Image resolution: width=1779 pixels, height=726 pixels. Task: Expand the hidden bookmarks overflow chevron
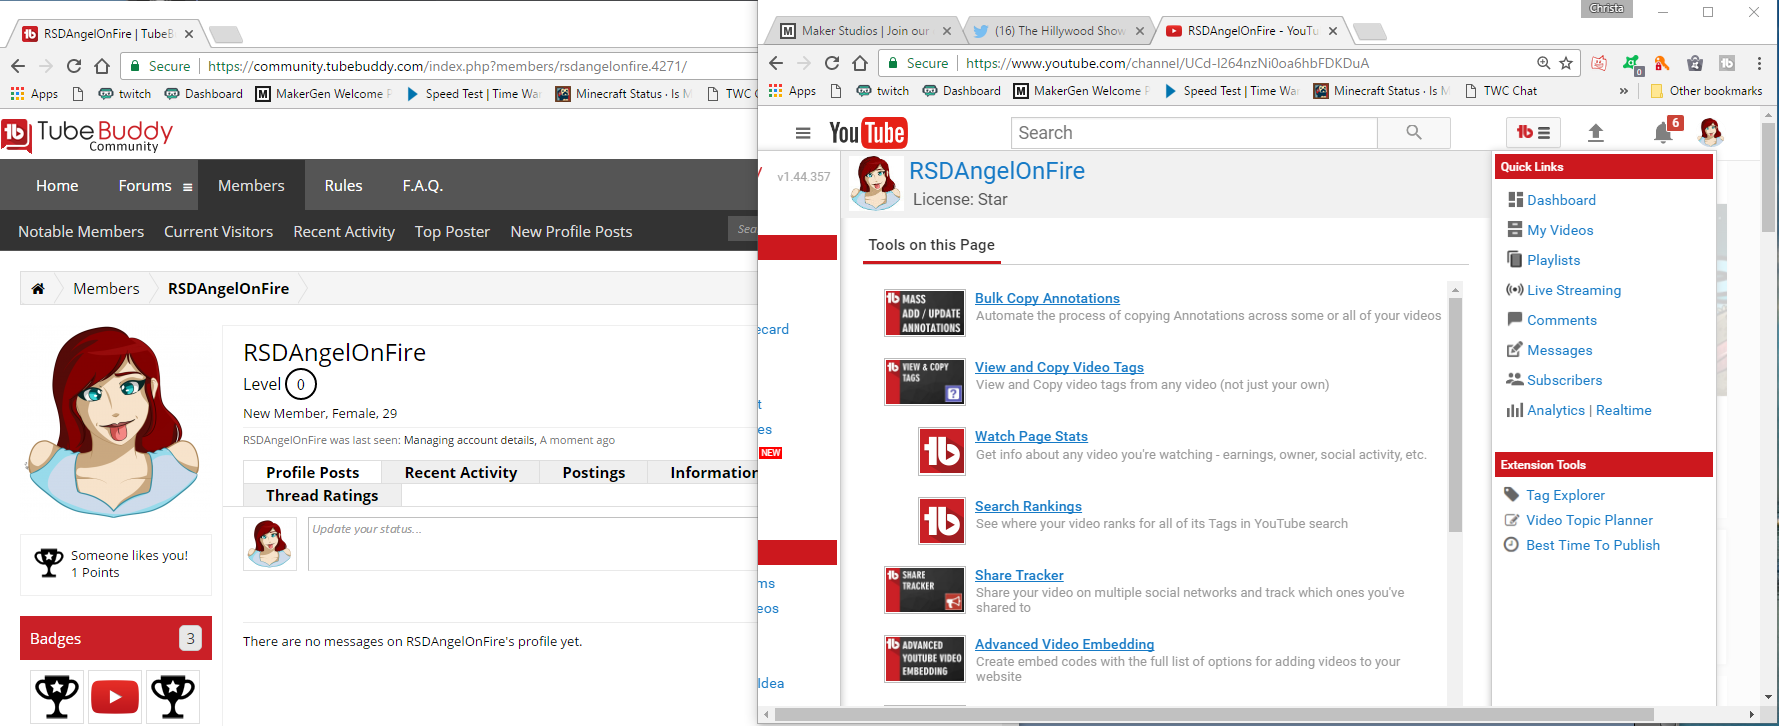pyautogui.click(x=1623, y=91)
